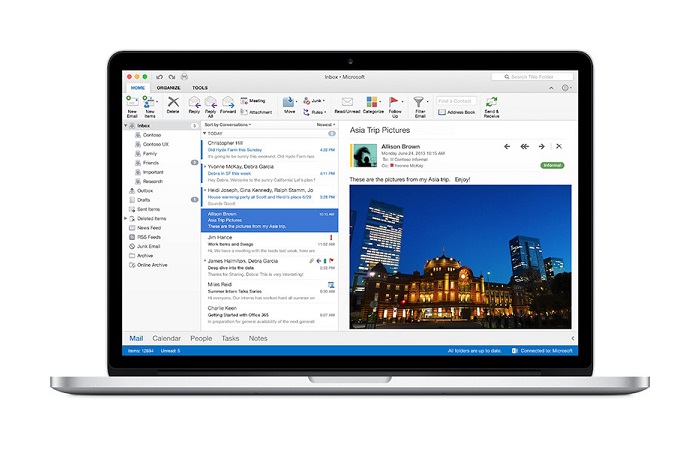
Task: Collapse the Inbox folder tree triangle
Action: tap(126, 126)
